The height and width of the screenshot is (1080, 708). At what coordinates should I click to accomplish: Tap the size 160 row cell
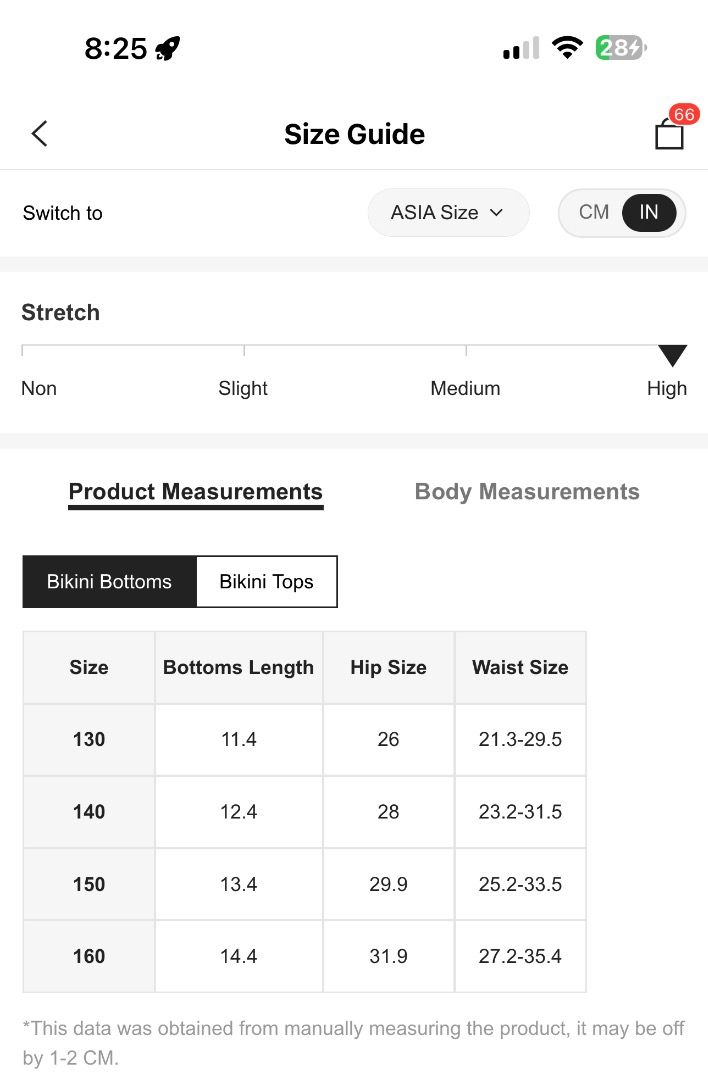point(89,957)
